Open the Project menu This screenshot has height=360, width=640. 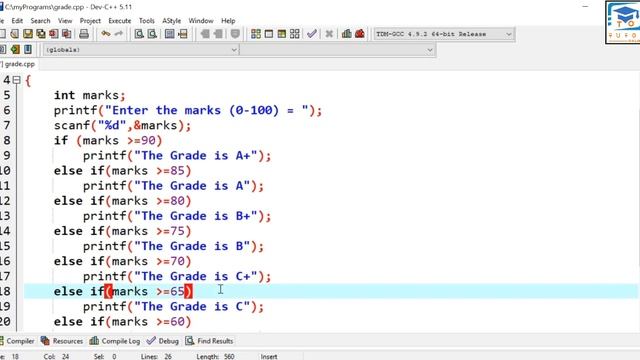(90, 21)
